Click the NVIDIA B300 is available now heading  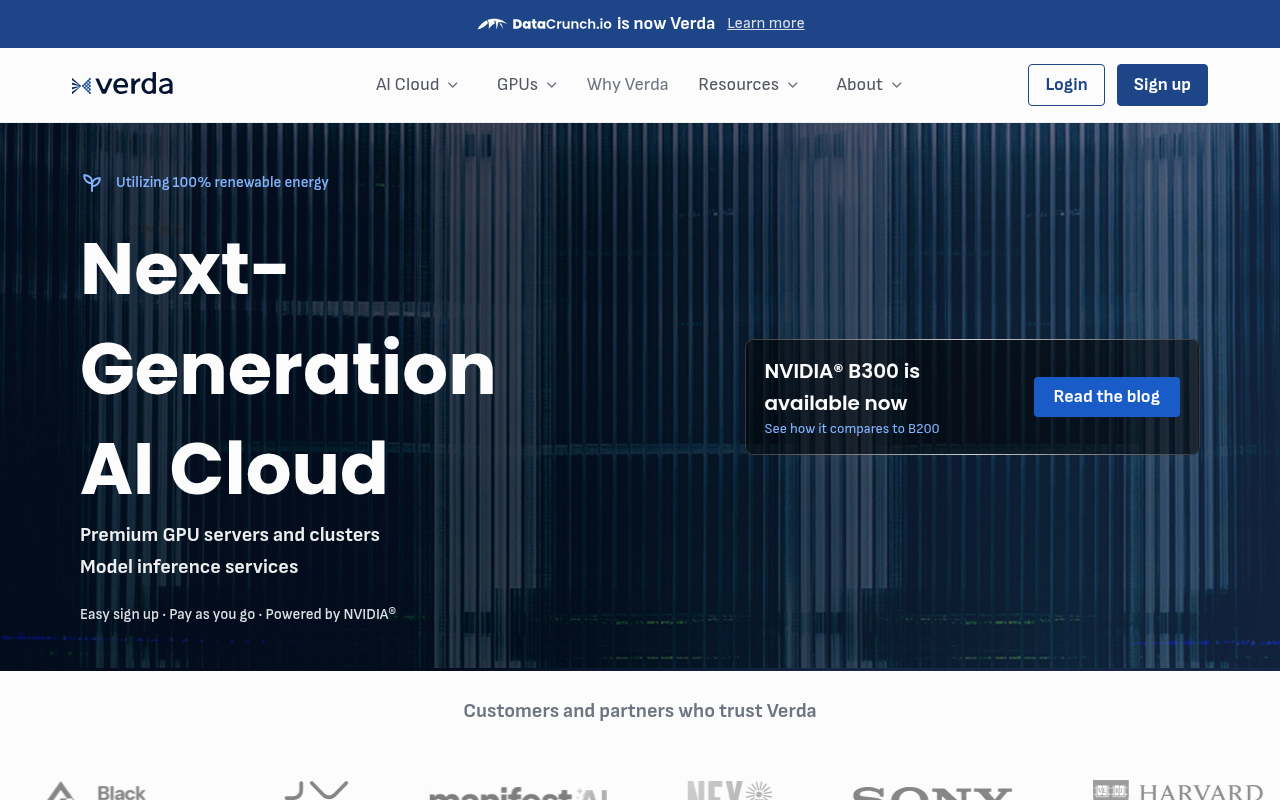842,387
